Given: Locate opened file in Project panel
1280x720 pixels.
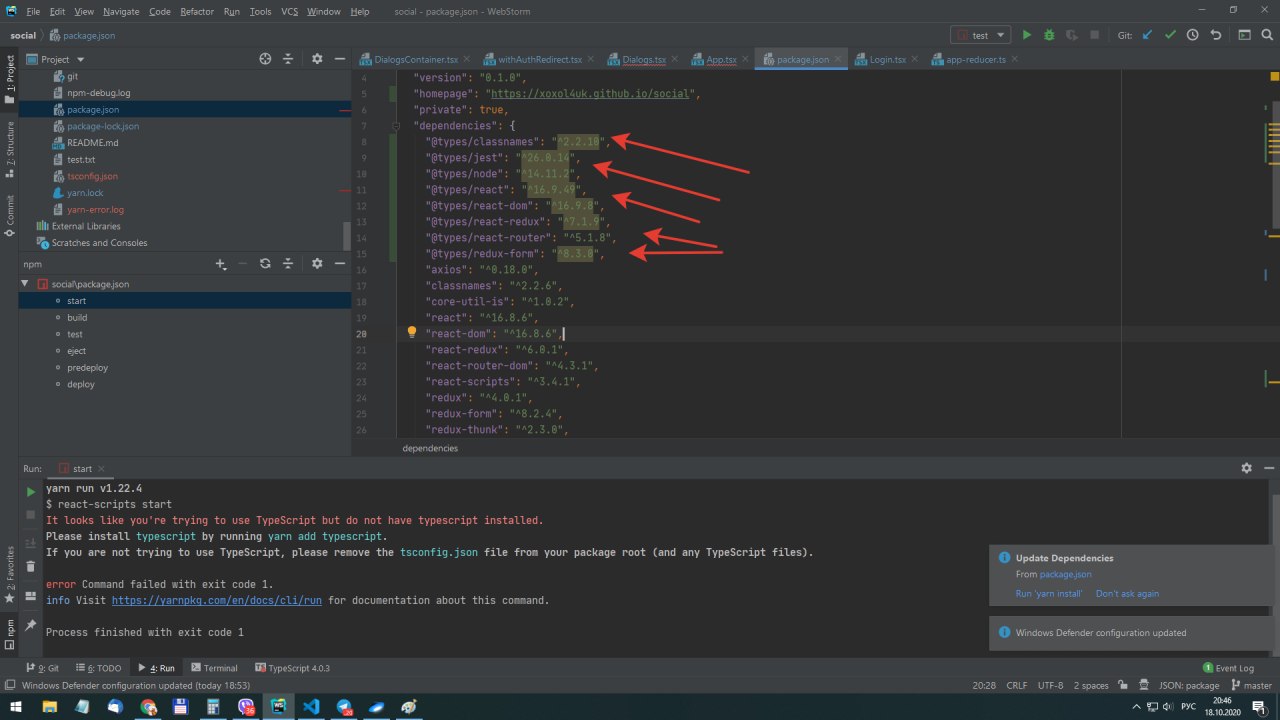Looking at the screenshot, I should pyautogui.click(x=265, y=59).
